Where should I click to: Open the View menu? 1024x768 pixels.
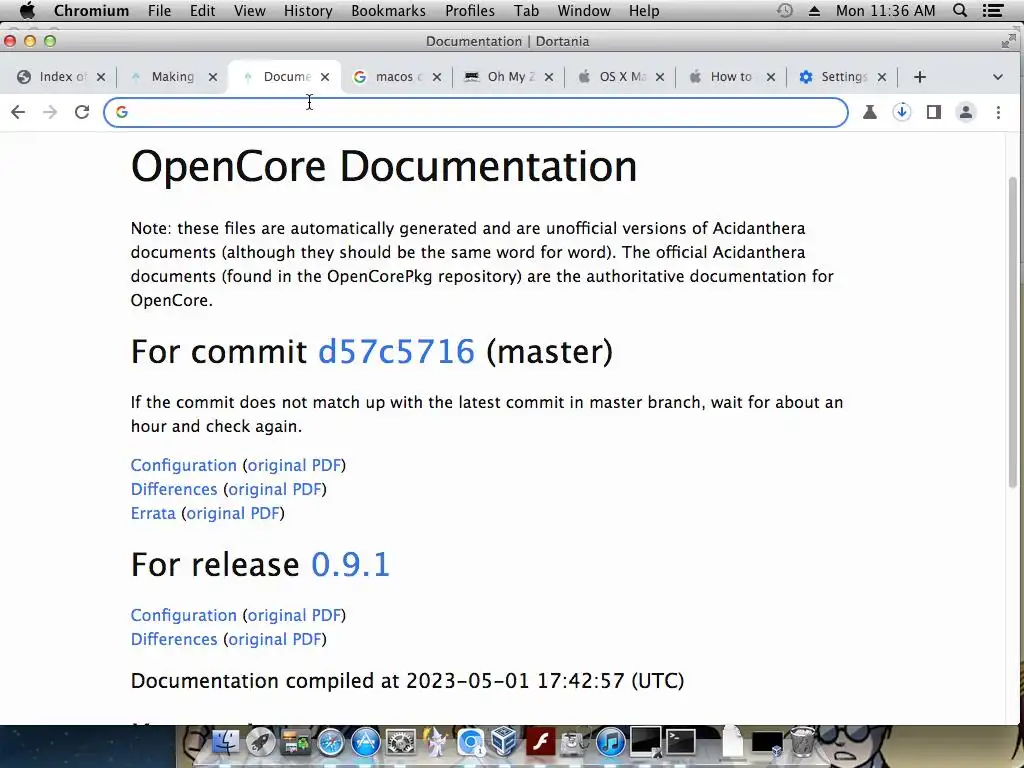click(x=249, y=10)
